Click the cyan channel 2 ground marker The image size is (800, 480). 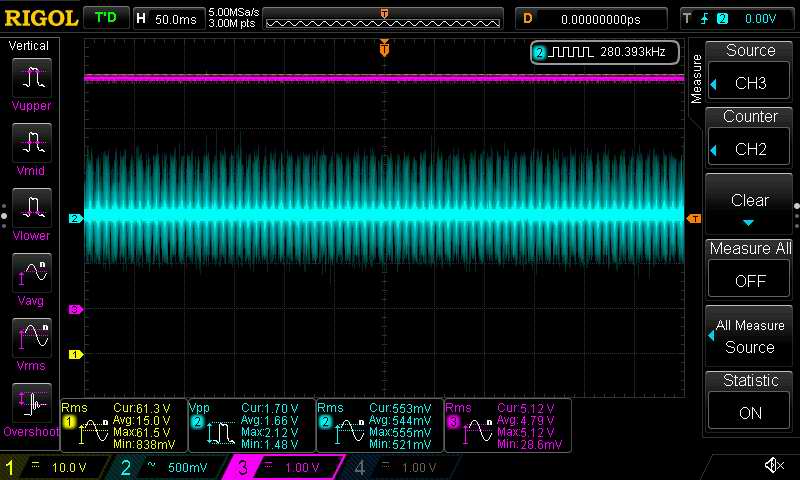pos(76,218)
